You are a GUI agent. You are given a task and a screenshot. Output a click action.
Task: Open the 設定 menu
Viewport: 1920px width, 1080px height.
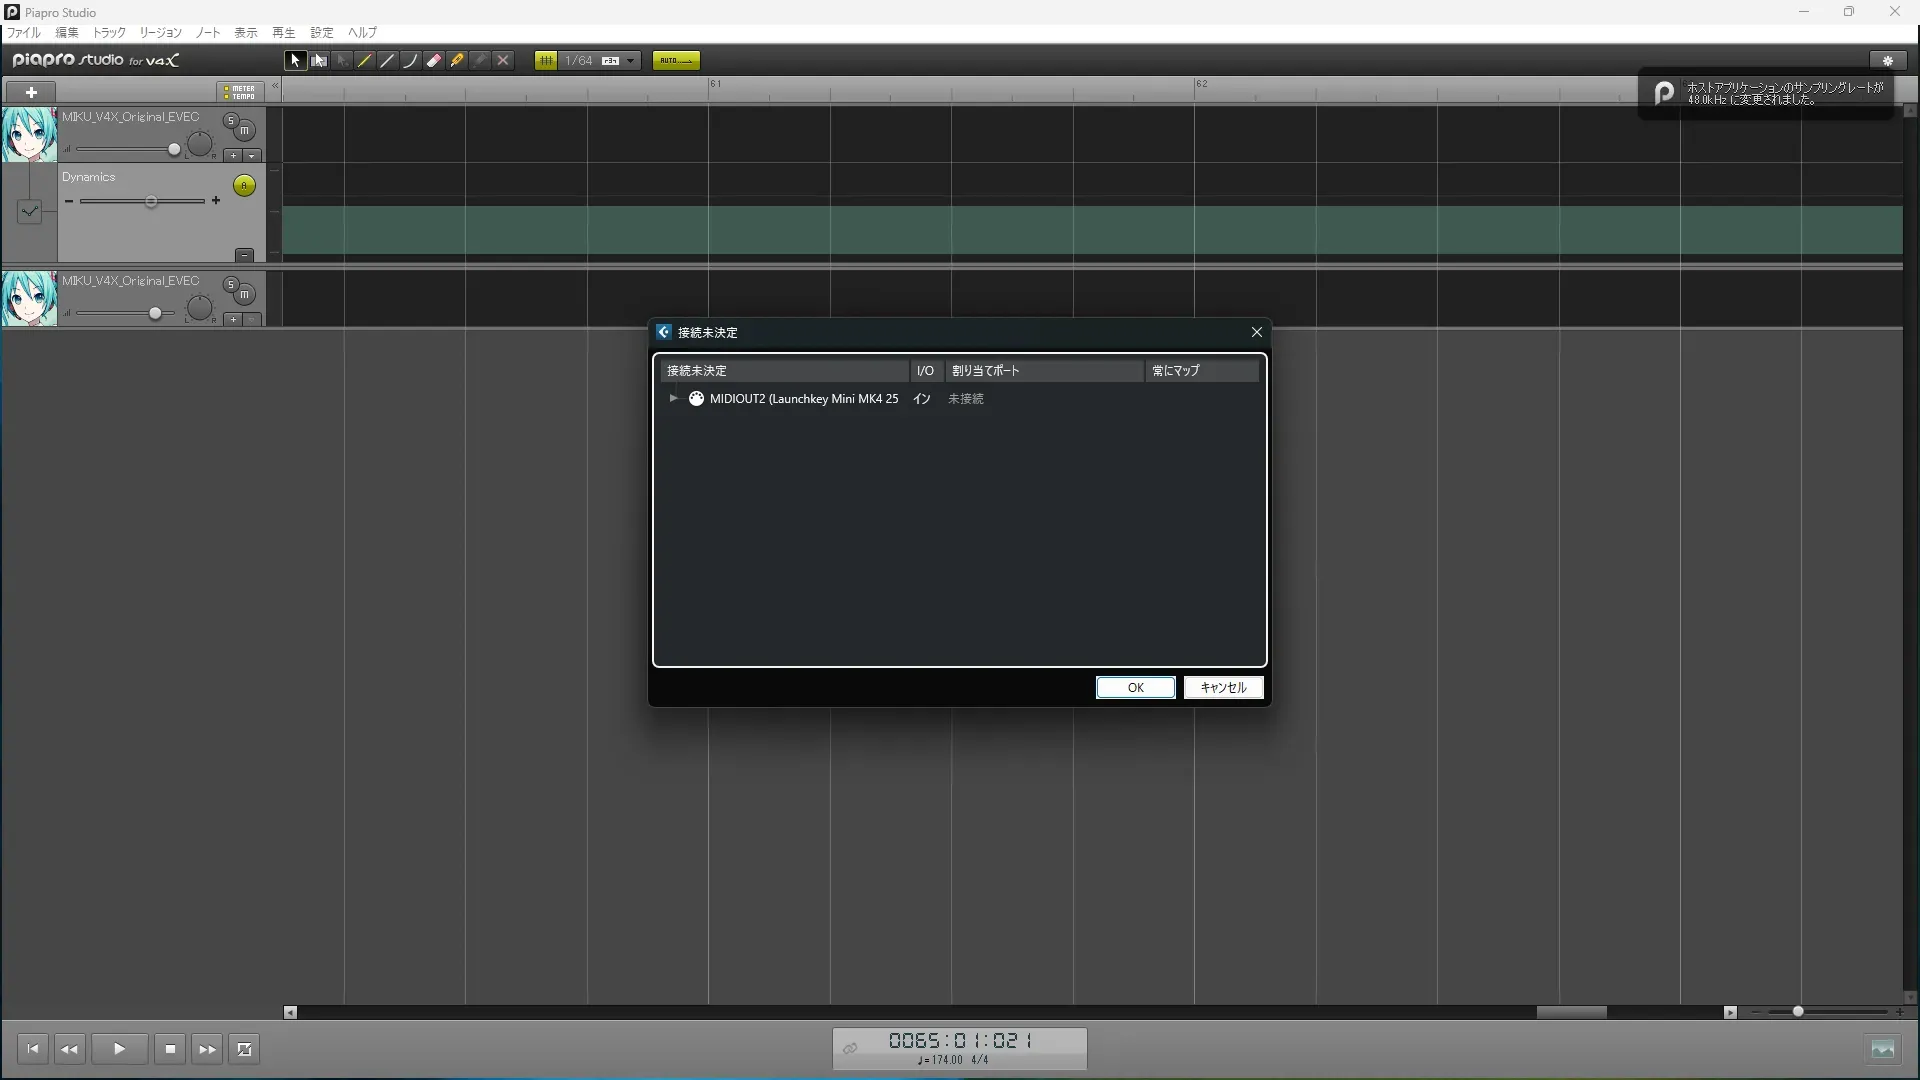(321, 33)
